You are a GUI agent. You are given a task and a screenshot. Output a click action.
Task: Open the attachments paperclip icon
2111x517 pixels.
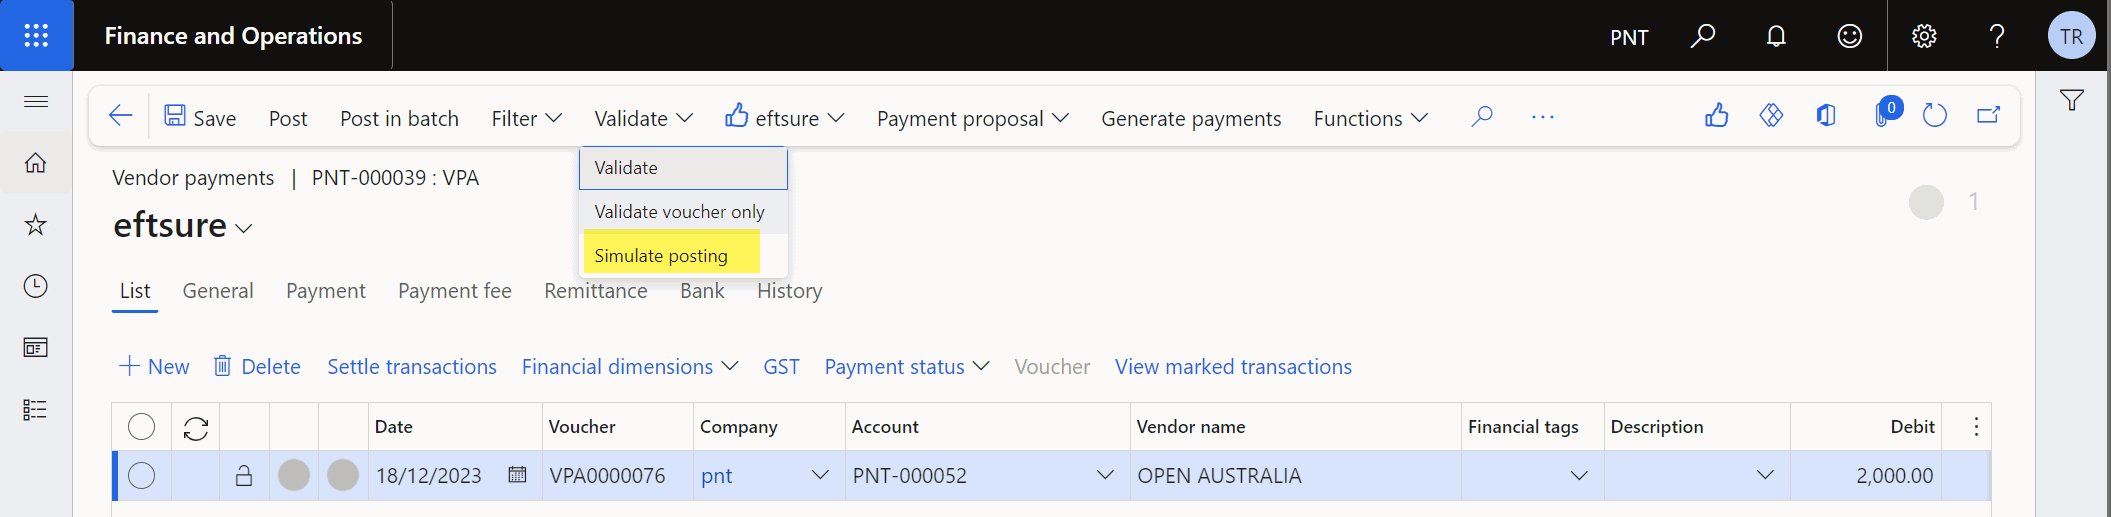1884,116
